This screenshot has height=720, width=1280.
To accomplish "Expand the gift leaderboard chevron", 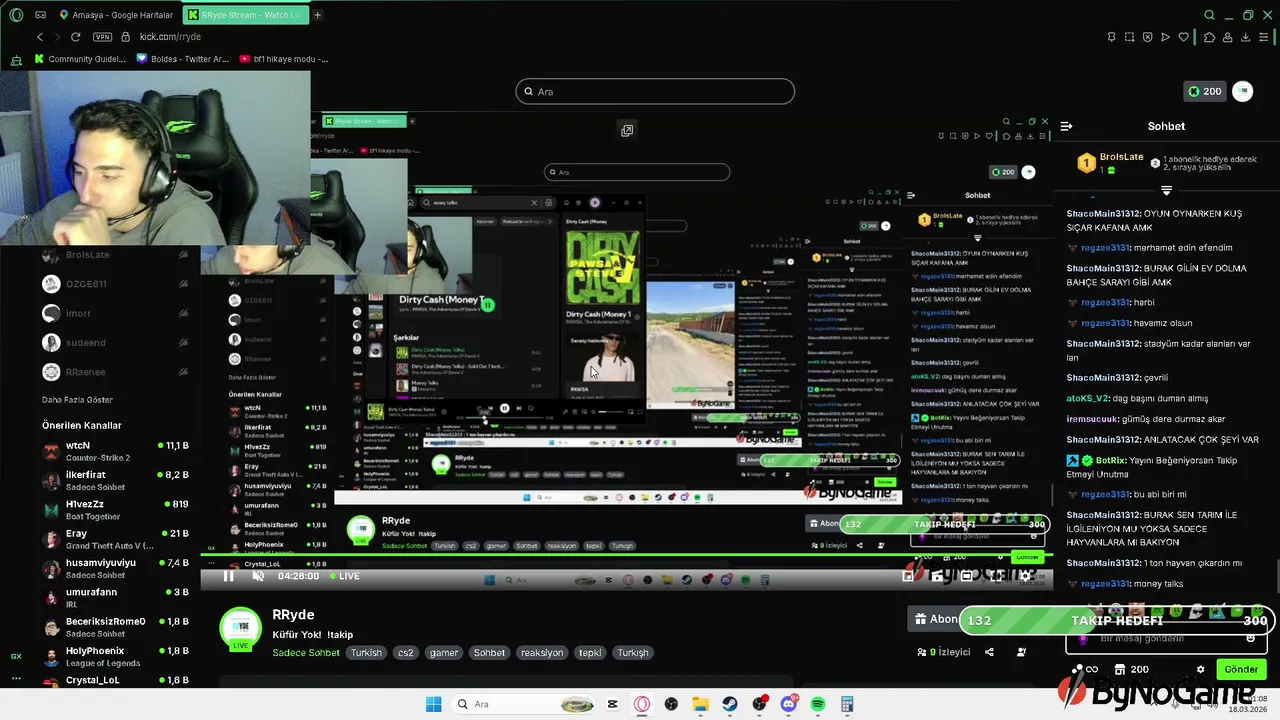I will coord(1166,190).
